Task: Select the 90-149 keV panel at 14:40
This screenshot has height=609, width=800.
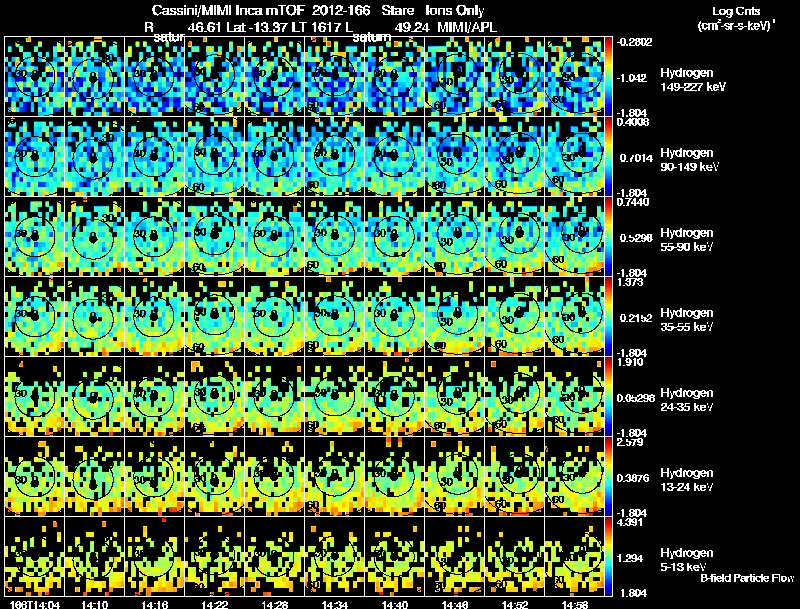Action: pyautogui.click(x=395, y=156)
